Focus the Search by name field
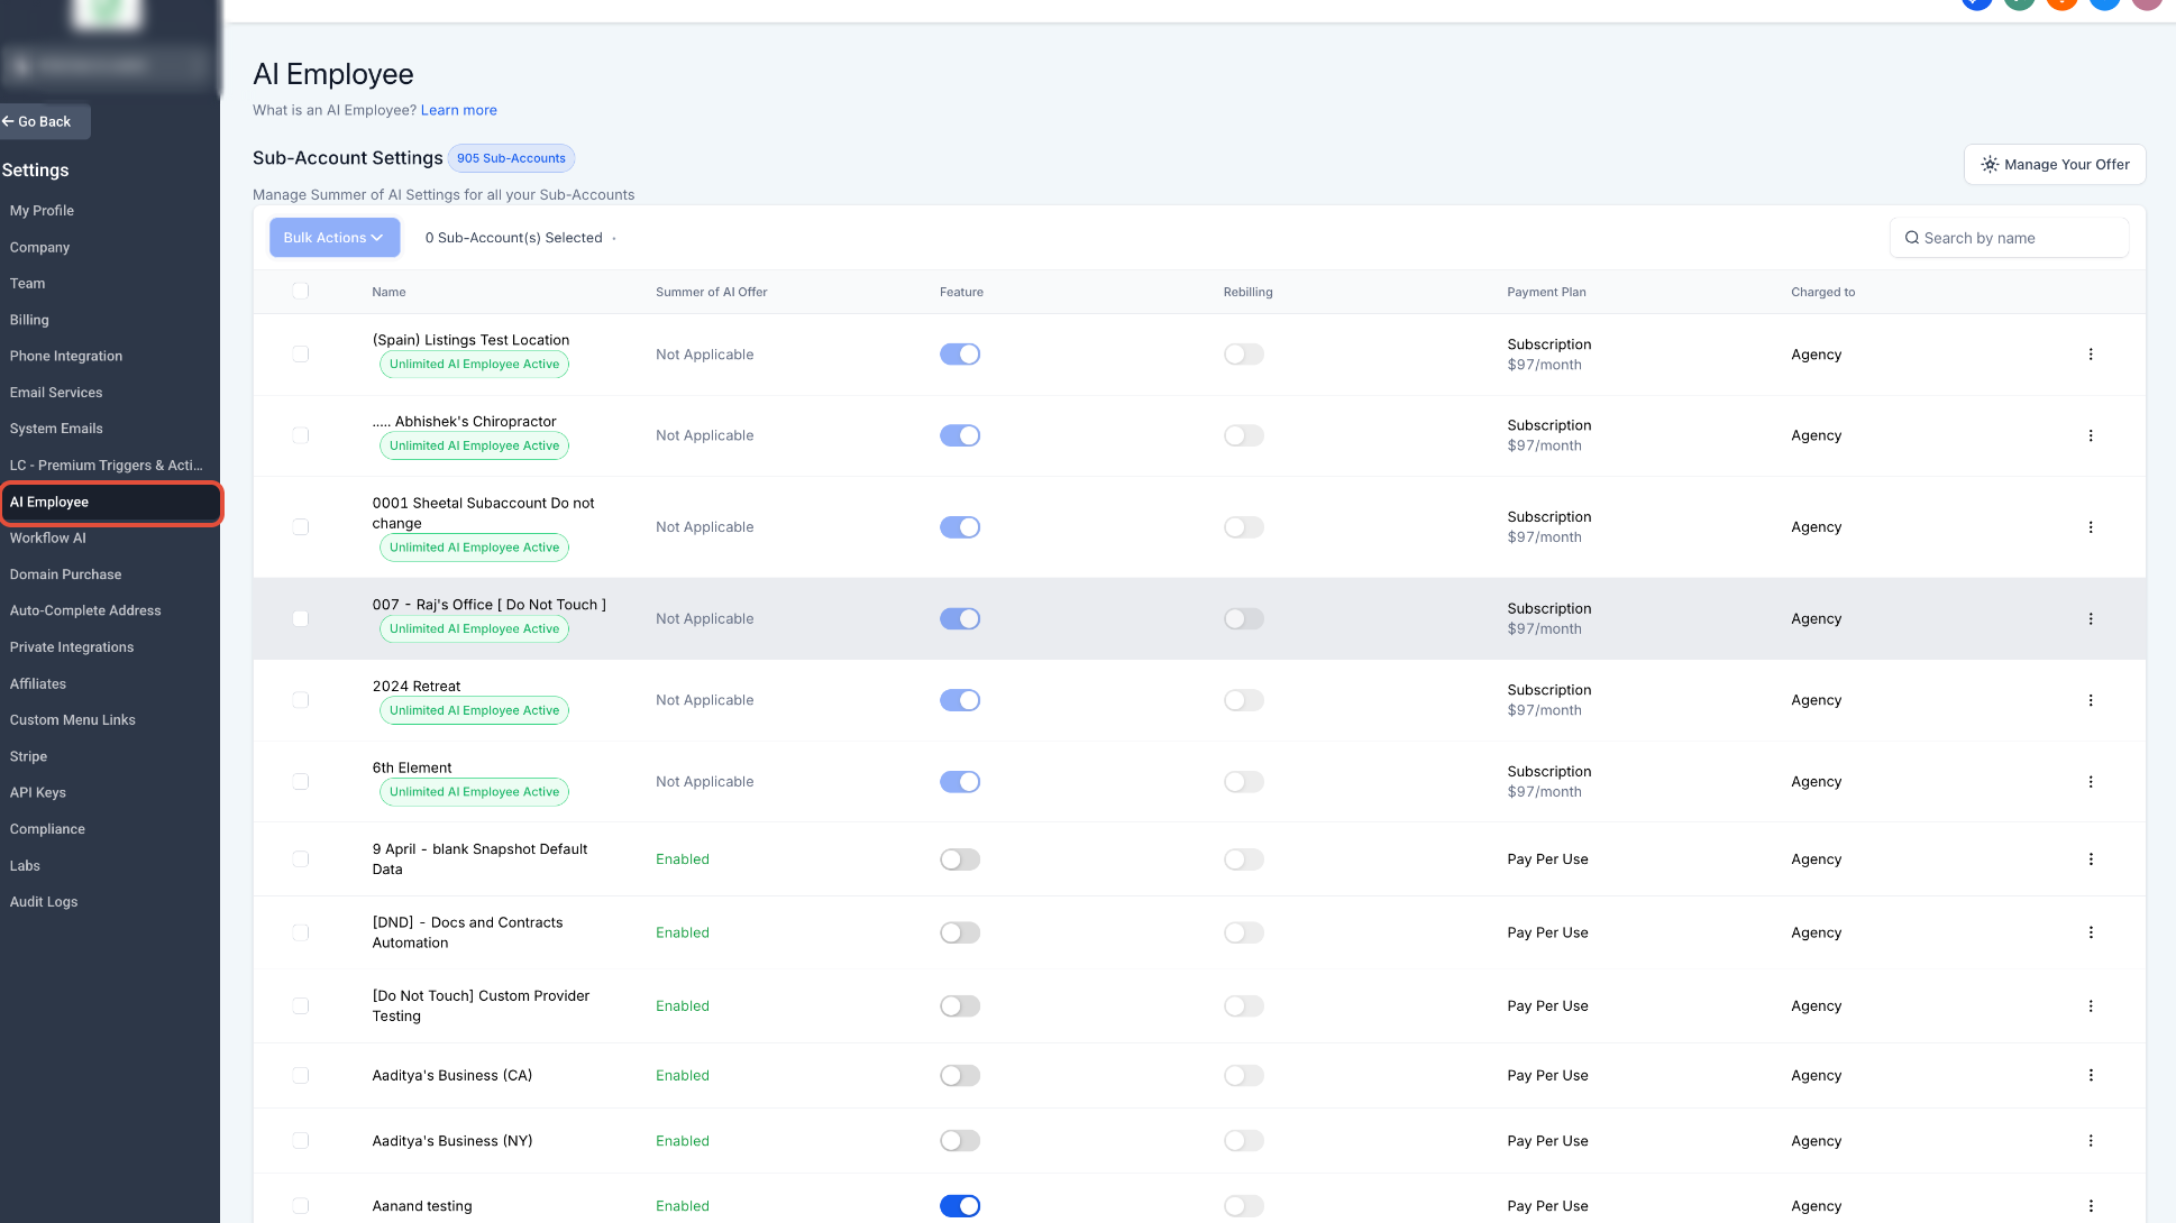 point(2009,238)
